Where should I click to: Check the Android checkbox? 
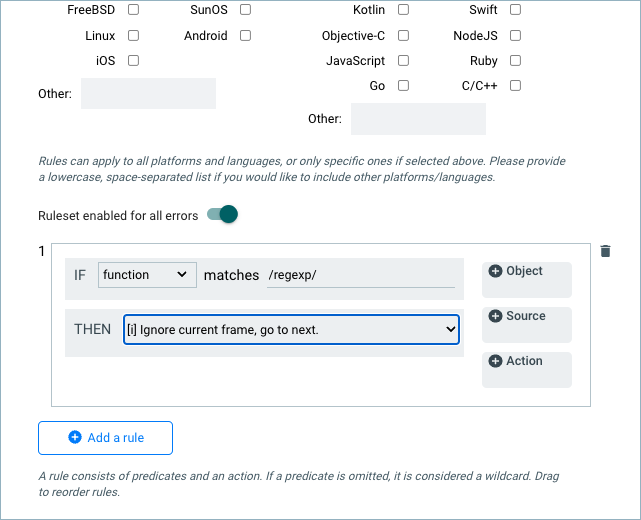(x=246, y=36)
